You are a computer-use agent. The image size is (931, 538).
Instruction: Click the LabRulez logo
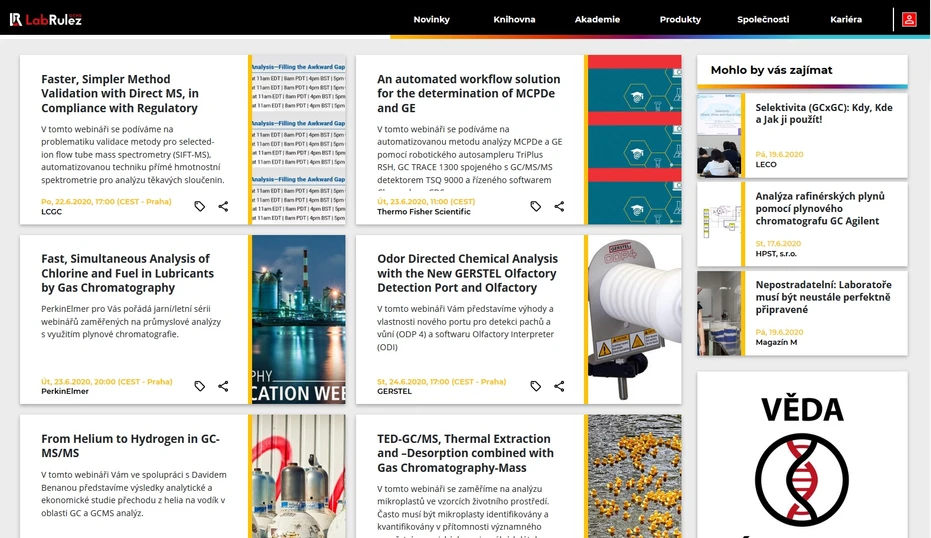point(46,19)
